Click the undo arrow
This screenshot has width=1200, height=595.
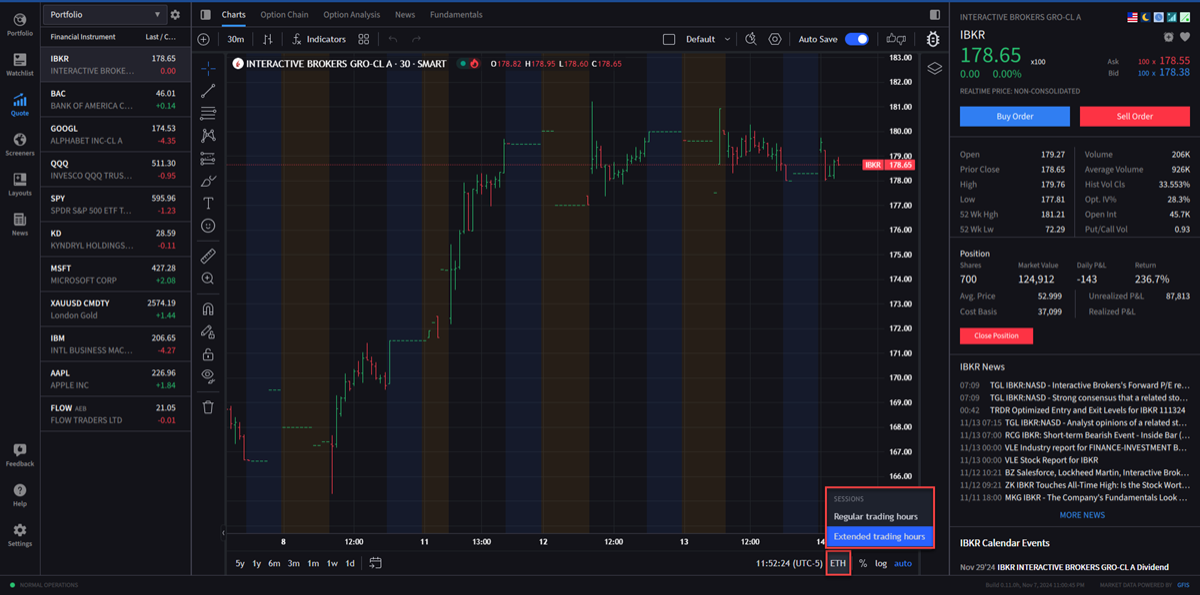(392, 39)
